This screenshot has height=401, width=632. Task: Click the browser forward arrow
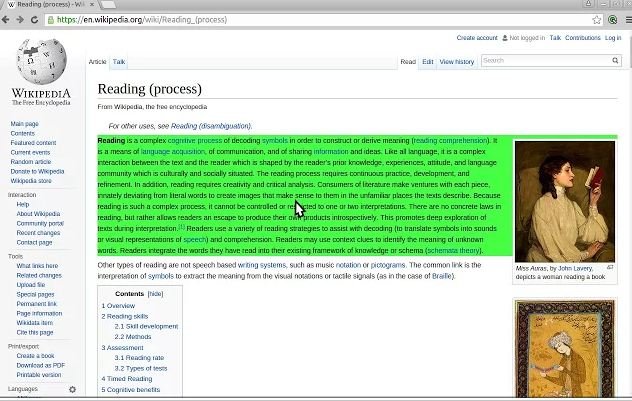point(19,20)
